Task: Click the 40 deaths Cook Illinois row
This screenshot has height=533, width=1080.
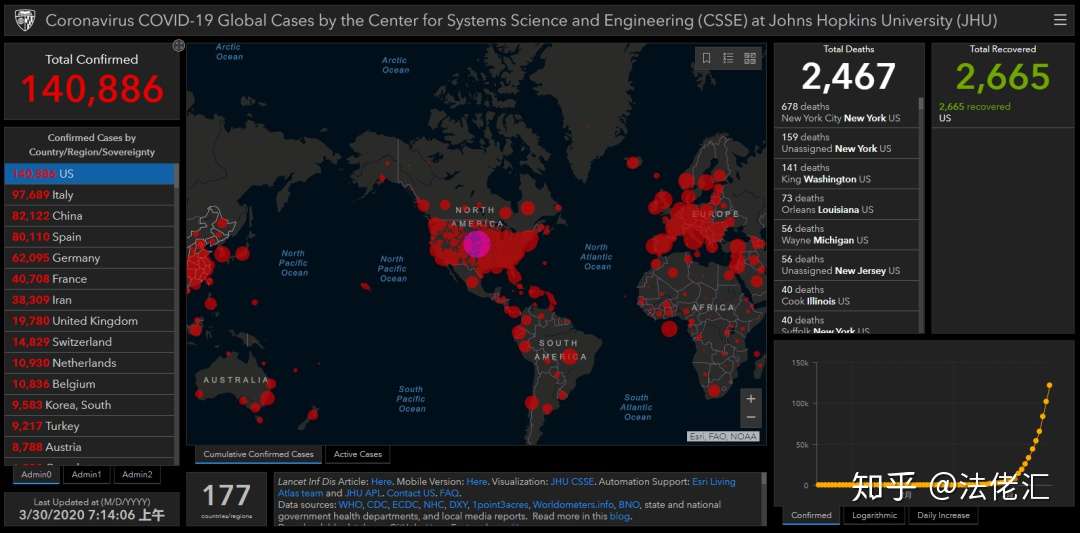Action: tap(849, 295)
